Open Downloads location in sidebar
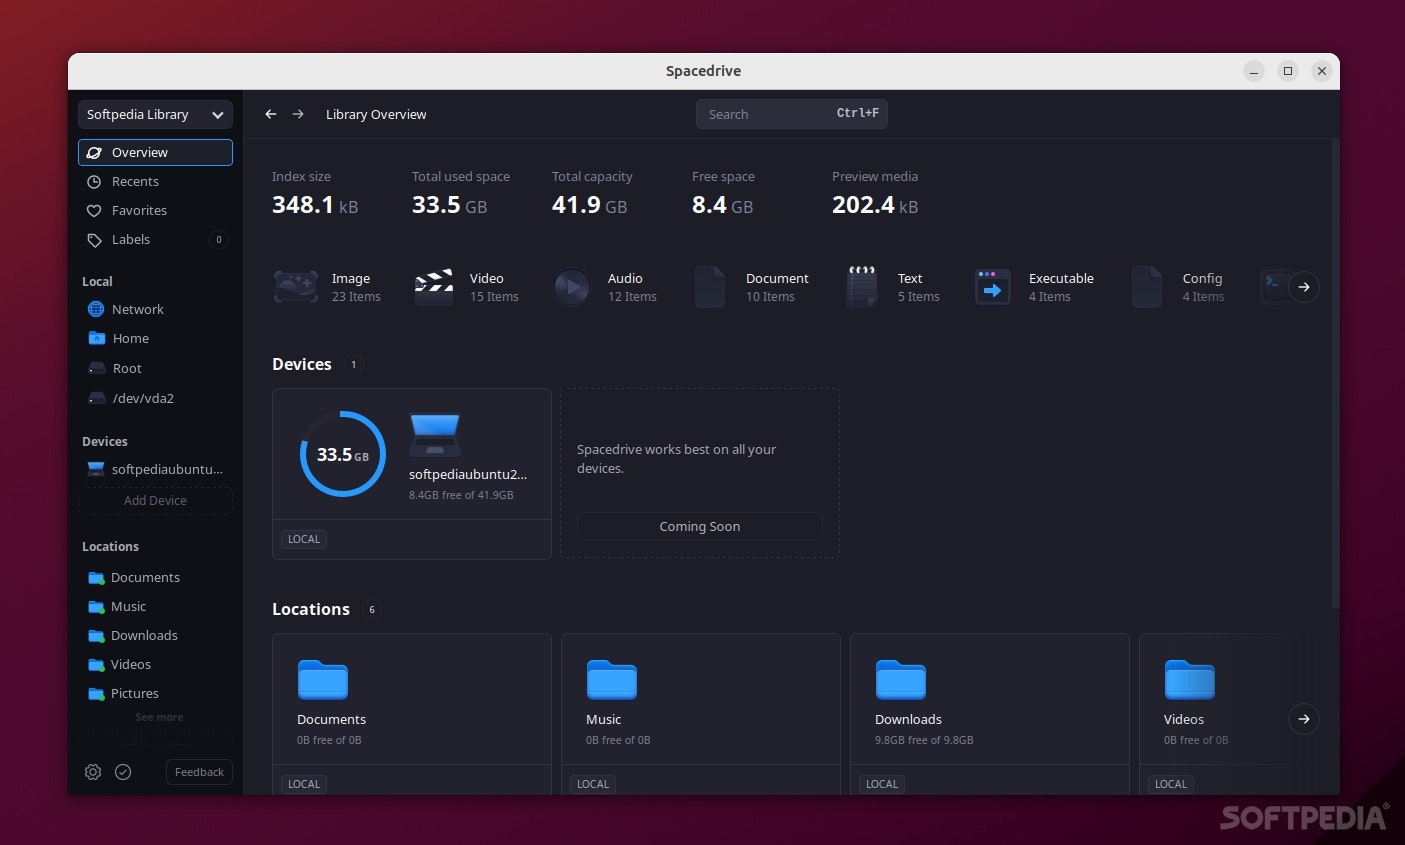 point(155,635)
